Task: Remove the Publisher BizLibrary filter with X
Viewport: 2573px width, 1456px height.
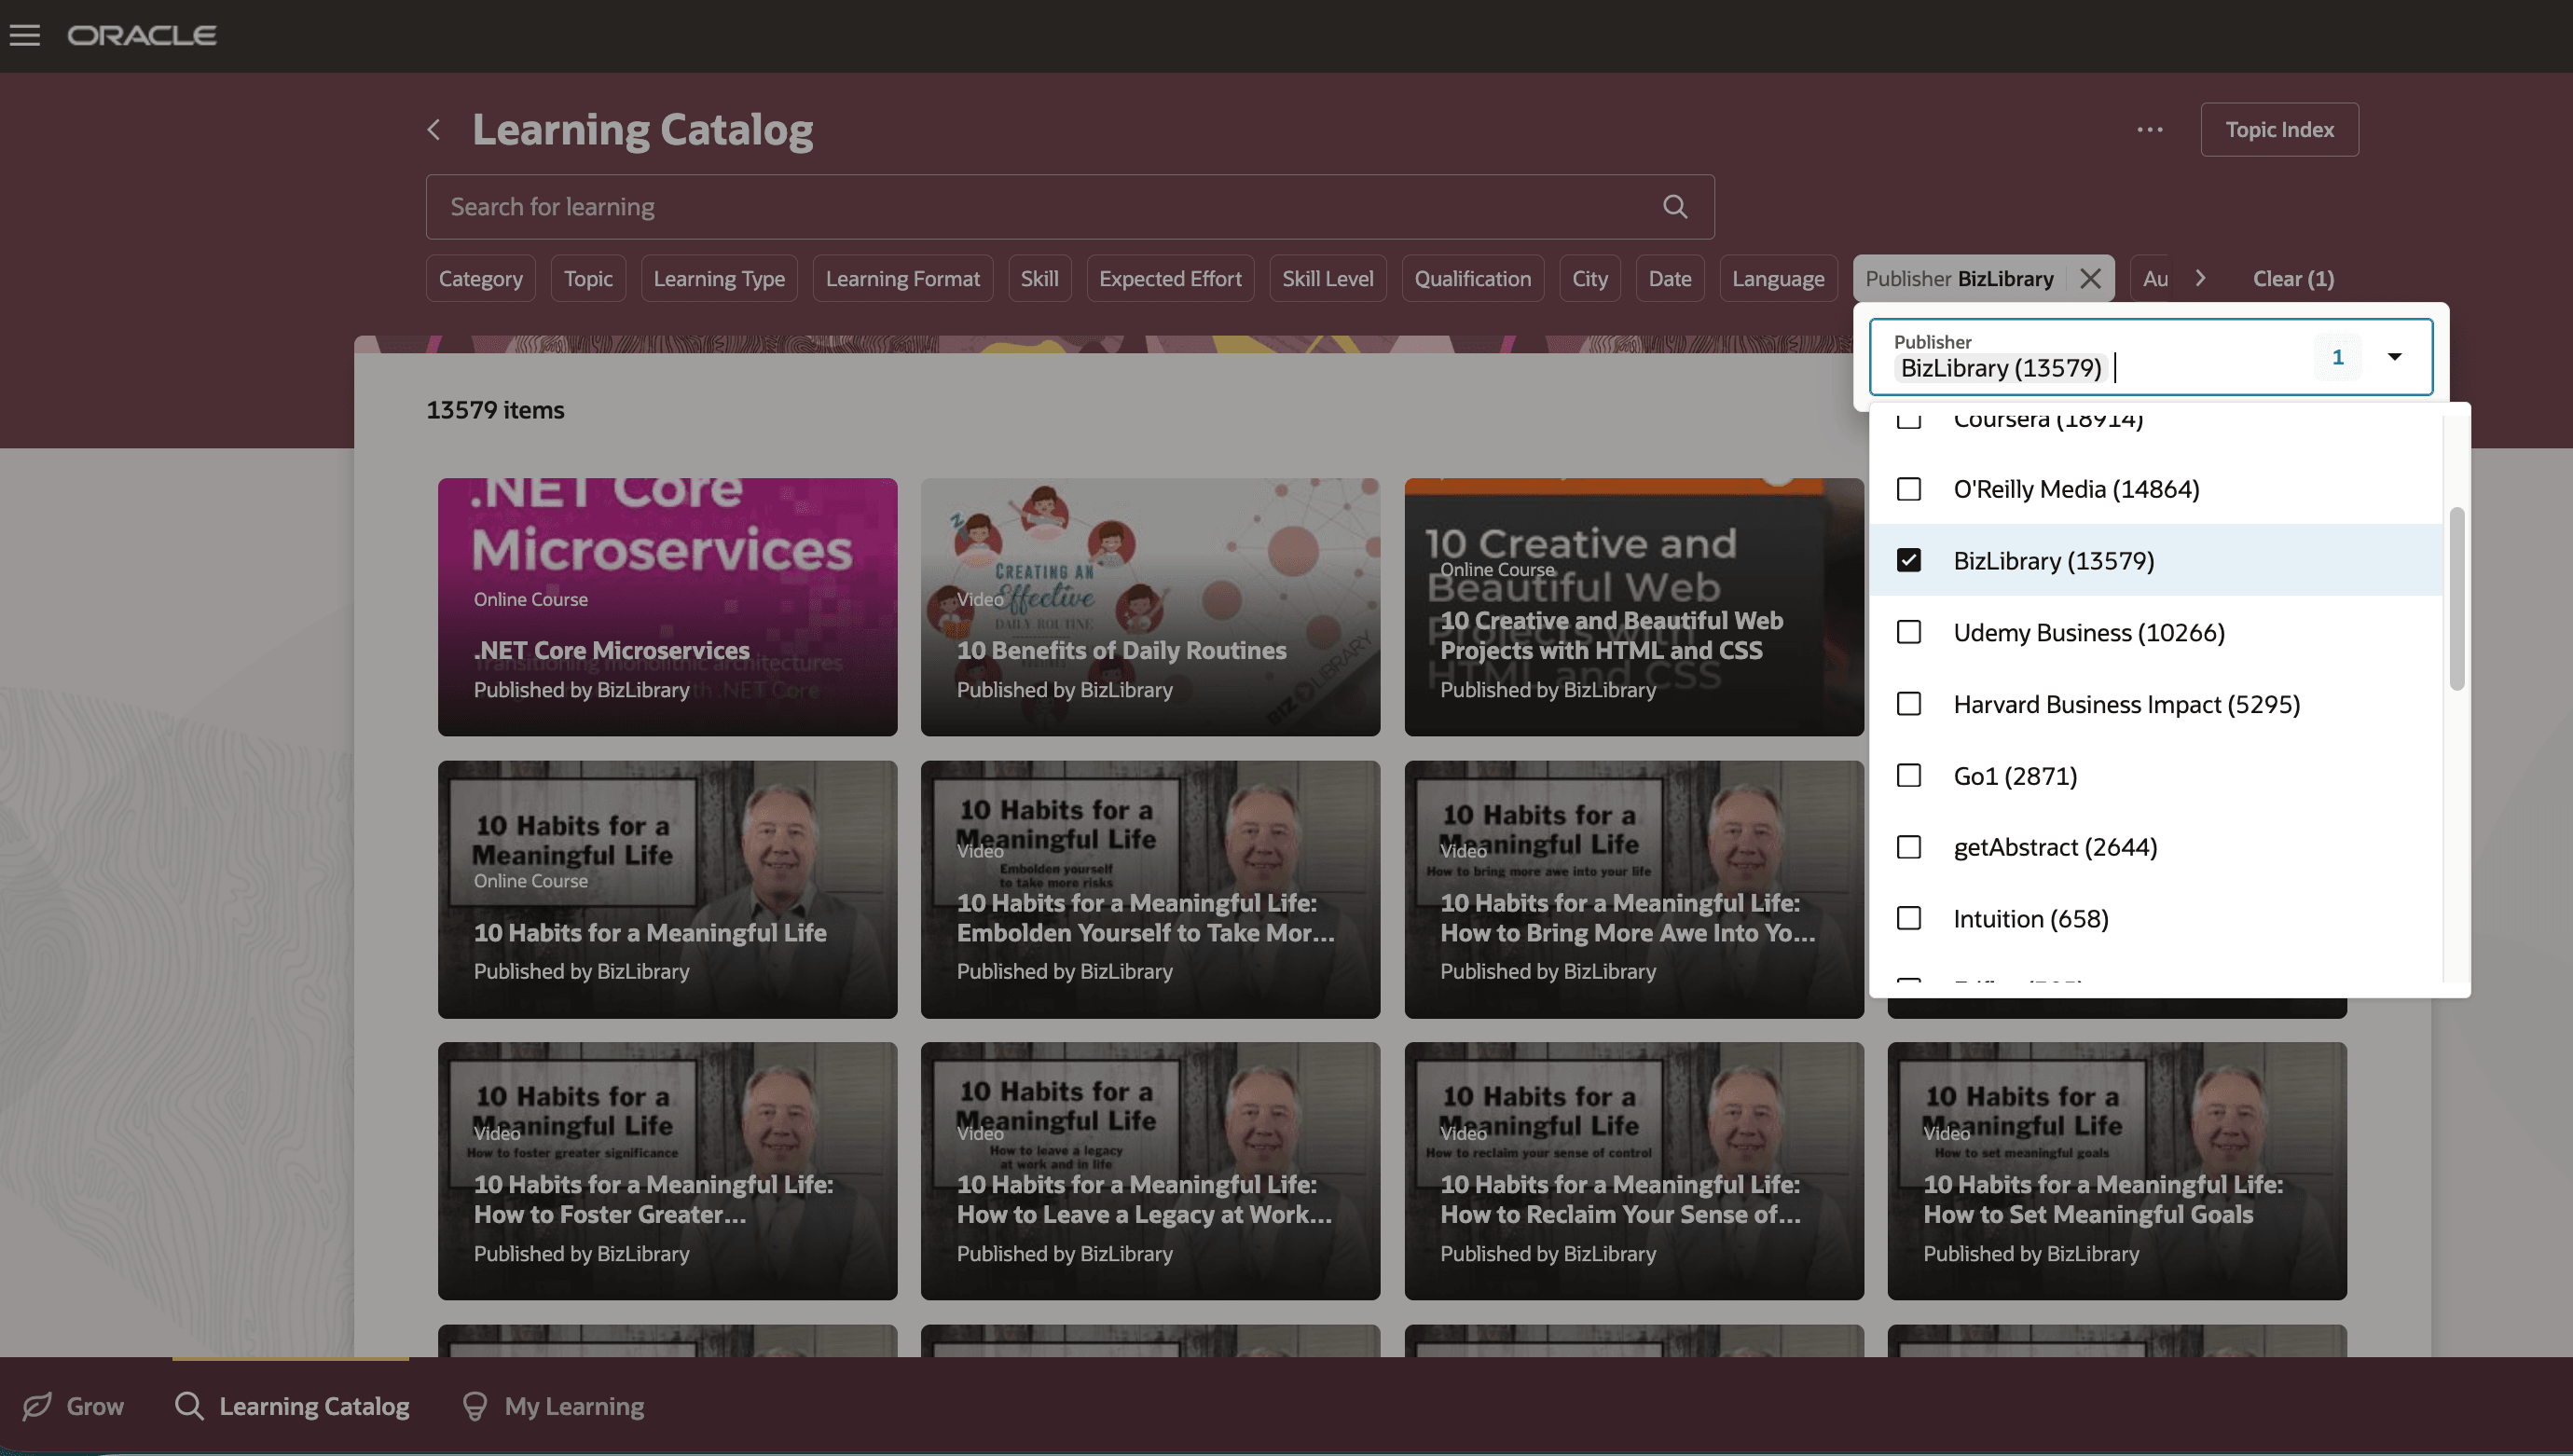Action: 2089,278
